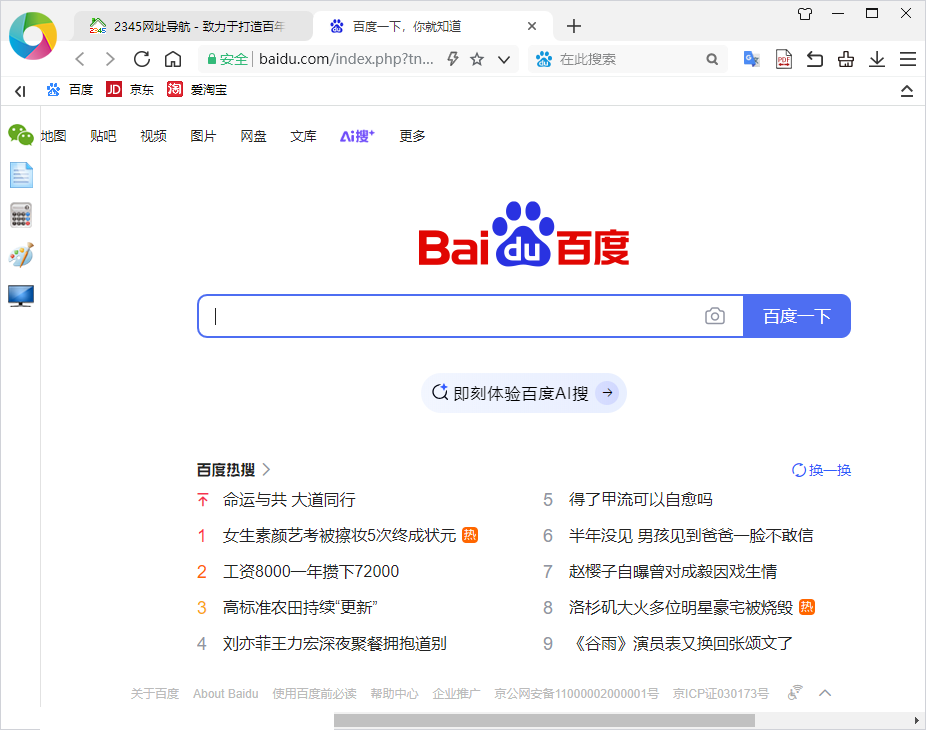
Task: Open hot search 命运与共 大道同行
Action: [289, 500]
